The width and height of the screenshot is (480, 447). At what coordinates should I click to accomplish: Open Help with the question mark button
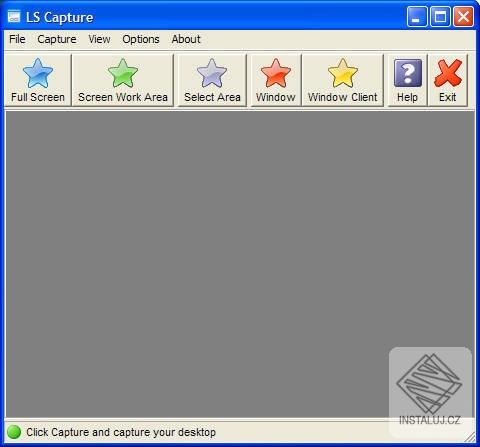[407, 80]
